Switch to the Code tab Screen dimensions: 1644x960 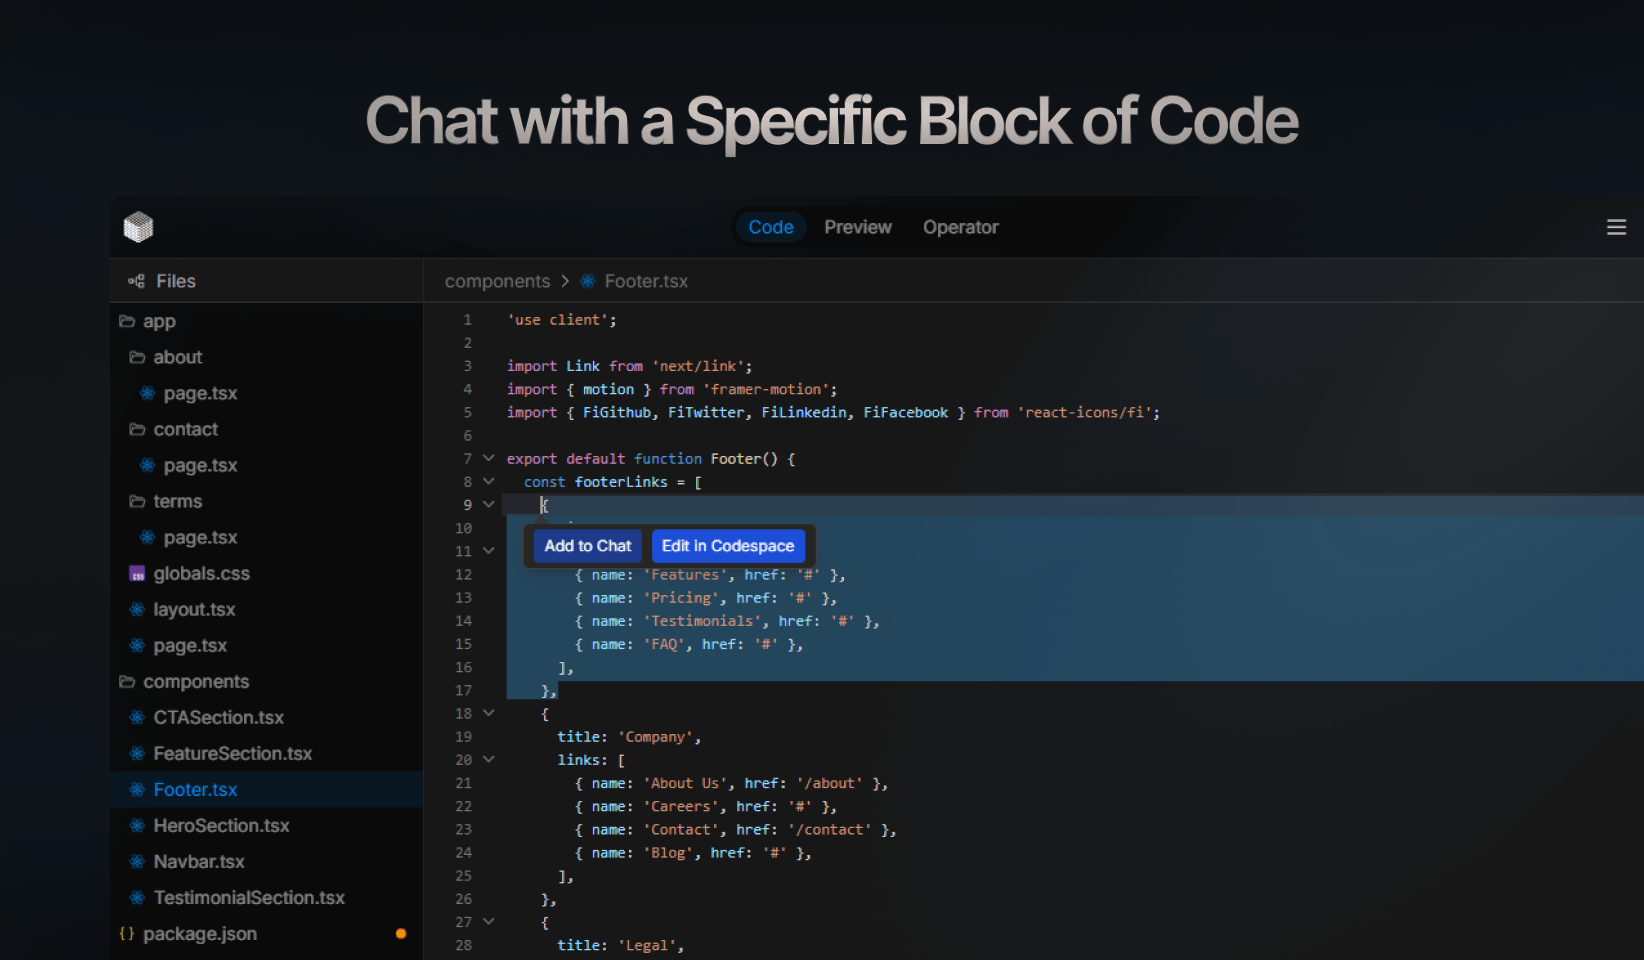click(771, 227)
